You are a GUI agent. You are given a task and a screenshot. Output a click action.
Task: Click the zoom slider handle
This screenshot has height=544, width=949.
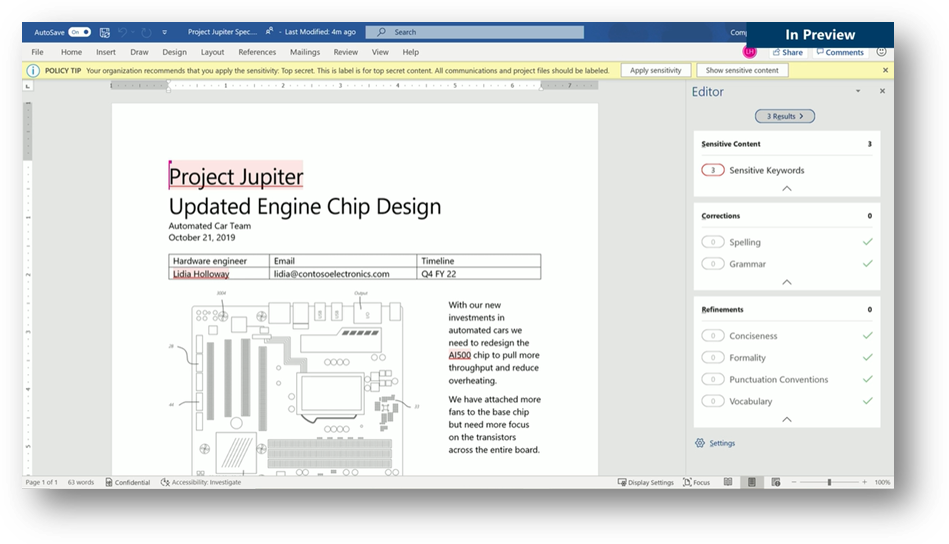click(x=829, y=482)
